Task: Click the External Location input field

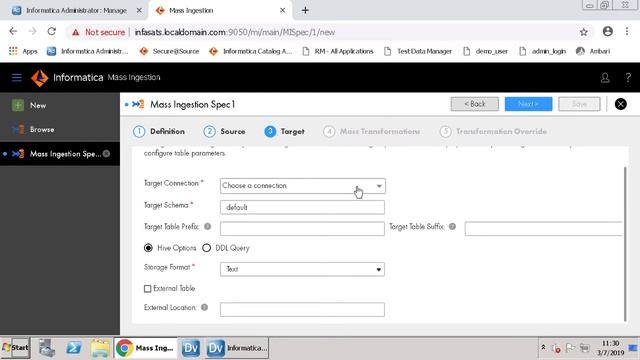Action: pos(302,309)
